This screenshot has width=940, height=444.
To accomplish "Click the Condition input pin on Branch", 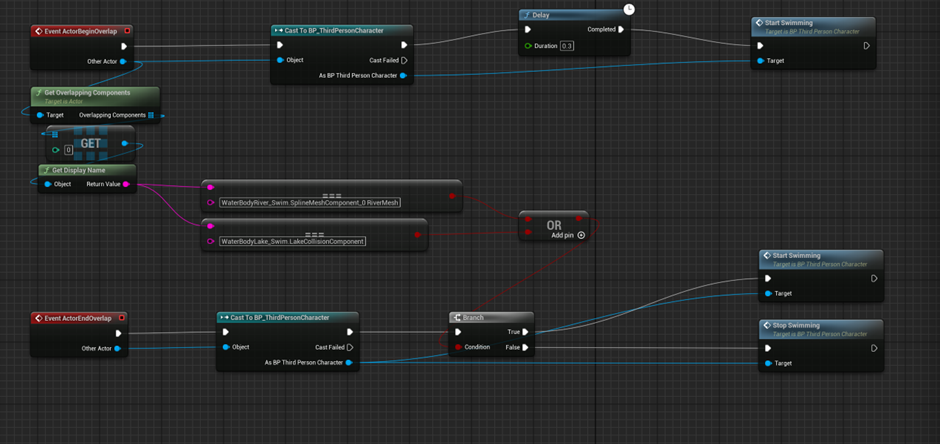I will tap(459, 348).
